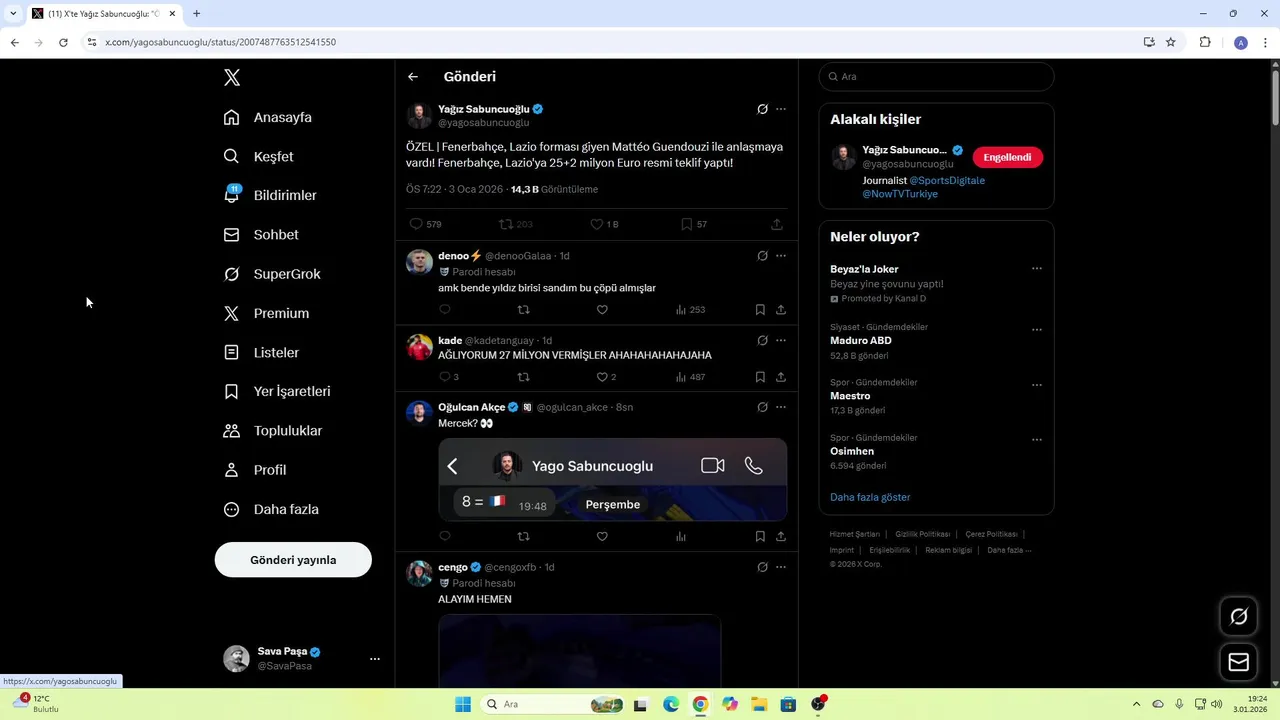Bookmark Oğulcan Akçe's reply

coord(760,537)
